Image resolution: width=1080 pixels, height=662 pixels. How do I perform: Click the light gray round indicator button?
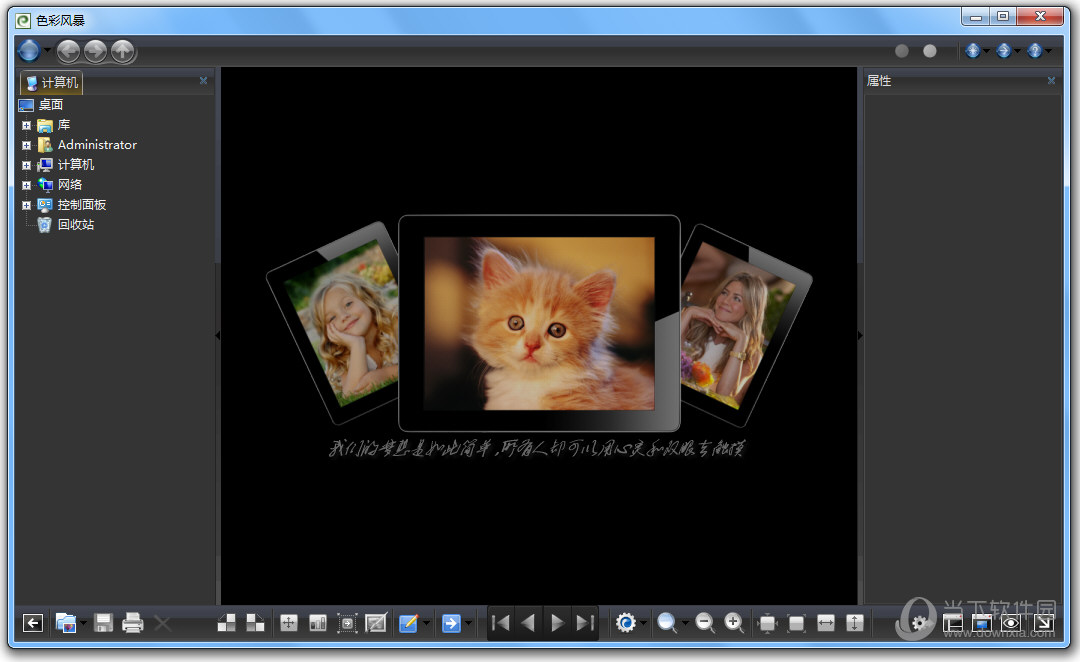click(930, 51)
